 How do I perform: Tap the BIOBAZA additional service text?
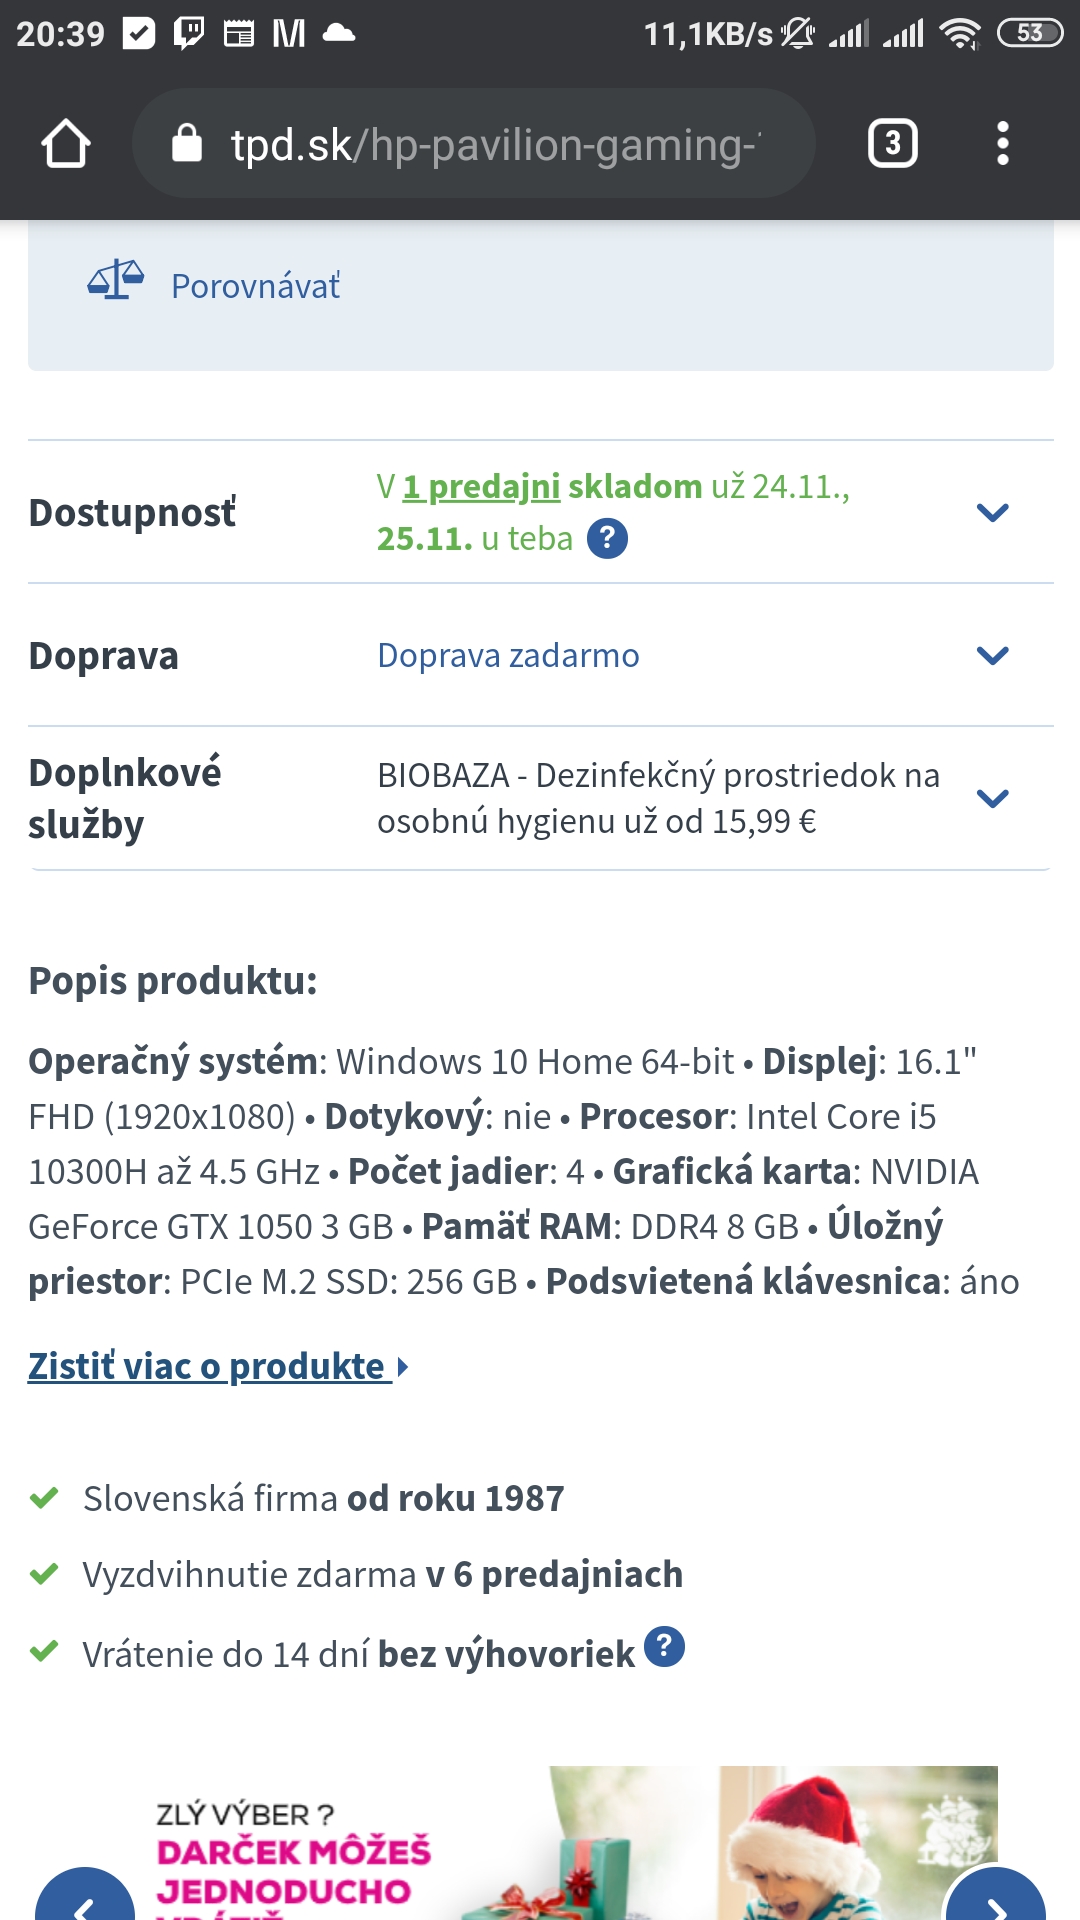coord(657,798)
